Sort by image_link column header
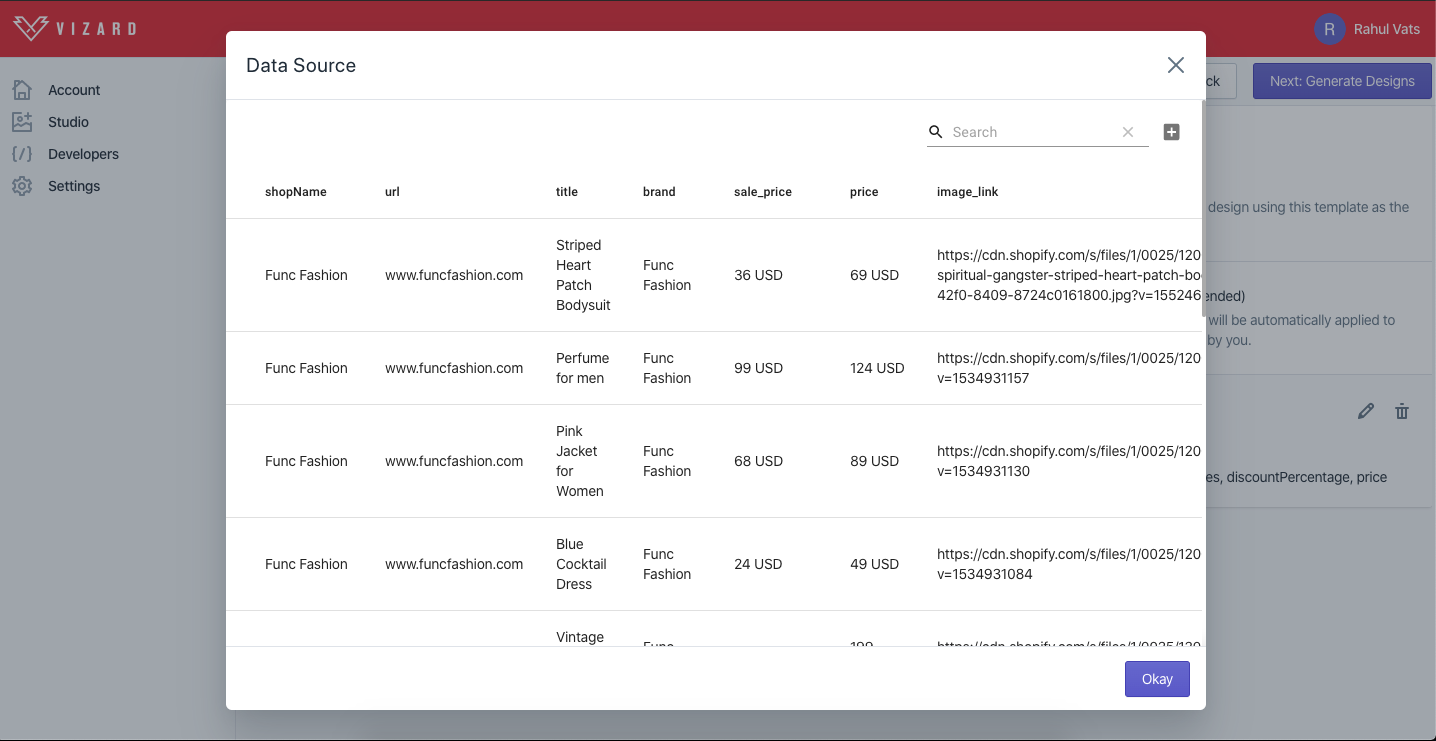Image resolution: width=1436 pixels, height=741 pixels. pyautogui.click(x=968, y=192)
